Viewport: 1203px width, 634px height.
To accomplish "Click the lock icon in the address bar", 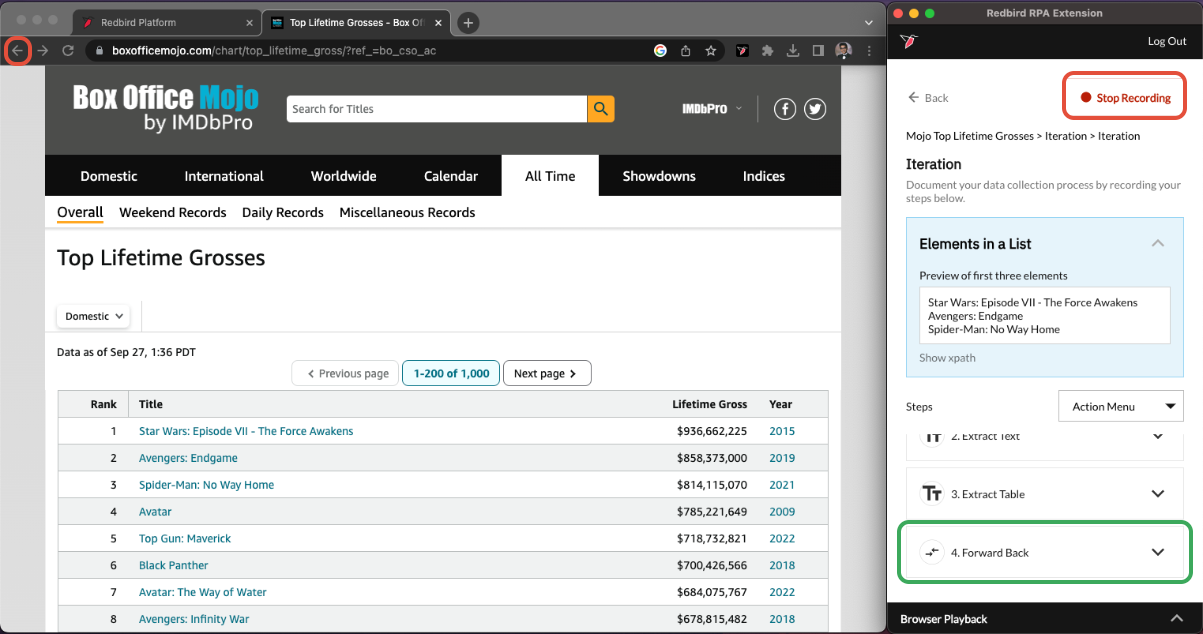I will tap(99, 50).
